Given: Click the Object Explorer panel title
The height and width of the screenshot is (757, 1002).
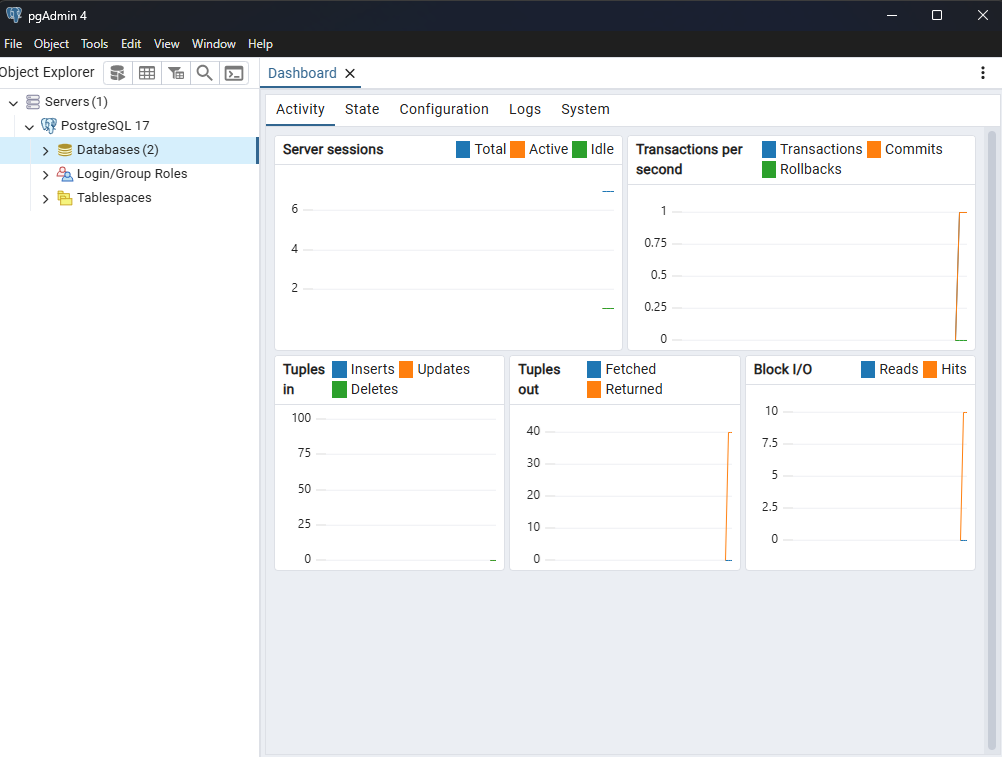Looking at the screenshot, I should (47, 72).
